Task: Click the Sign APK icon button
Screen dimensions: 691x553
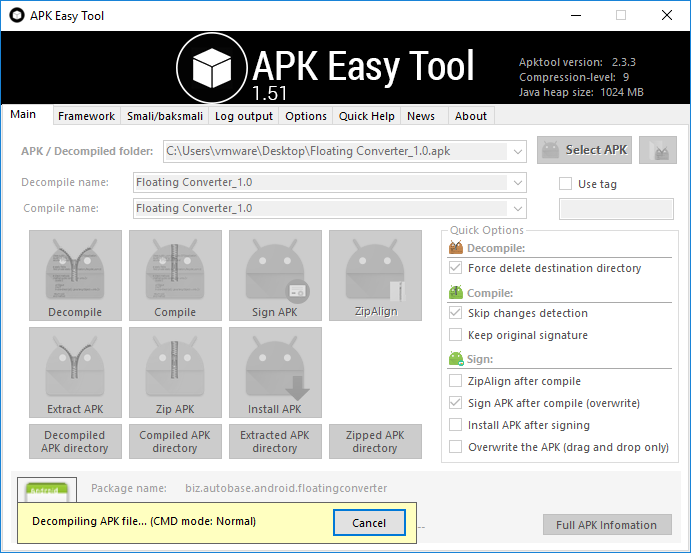Action: (275, 275)
